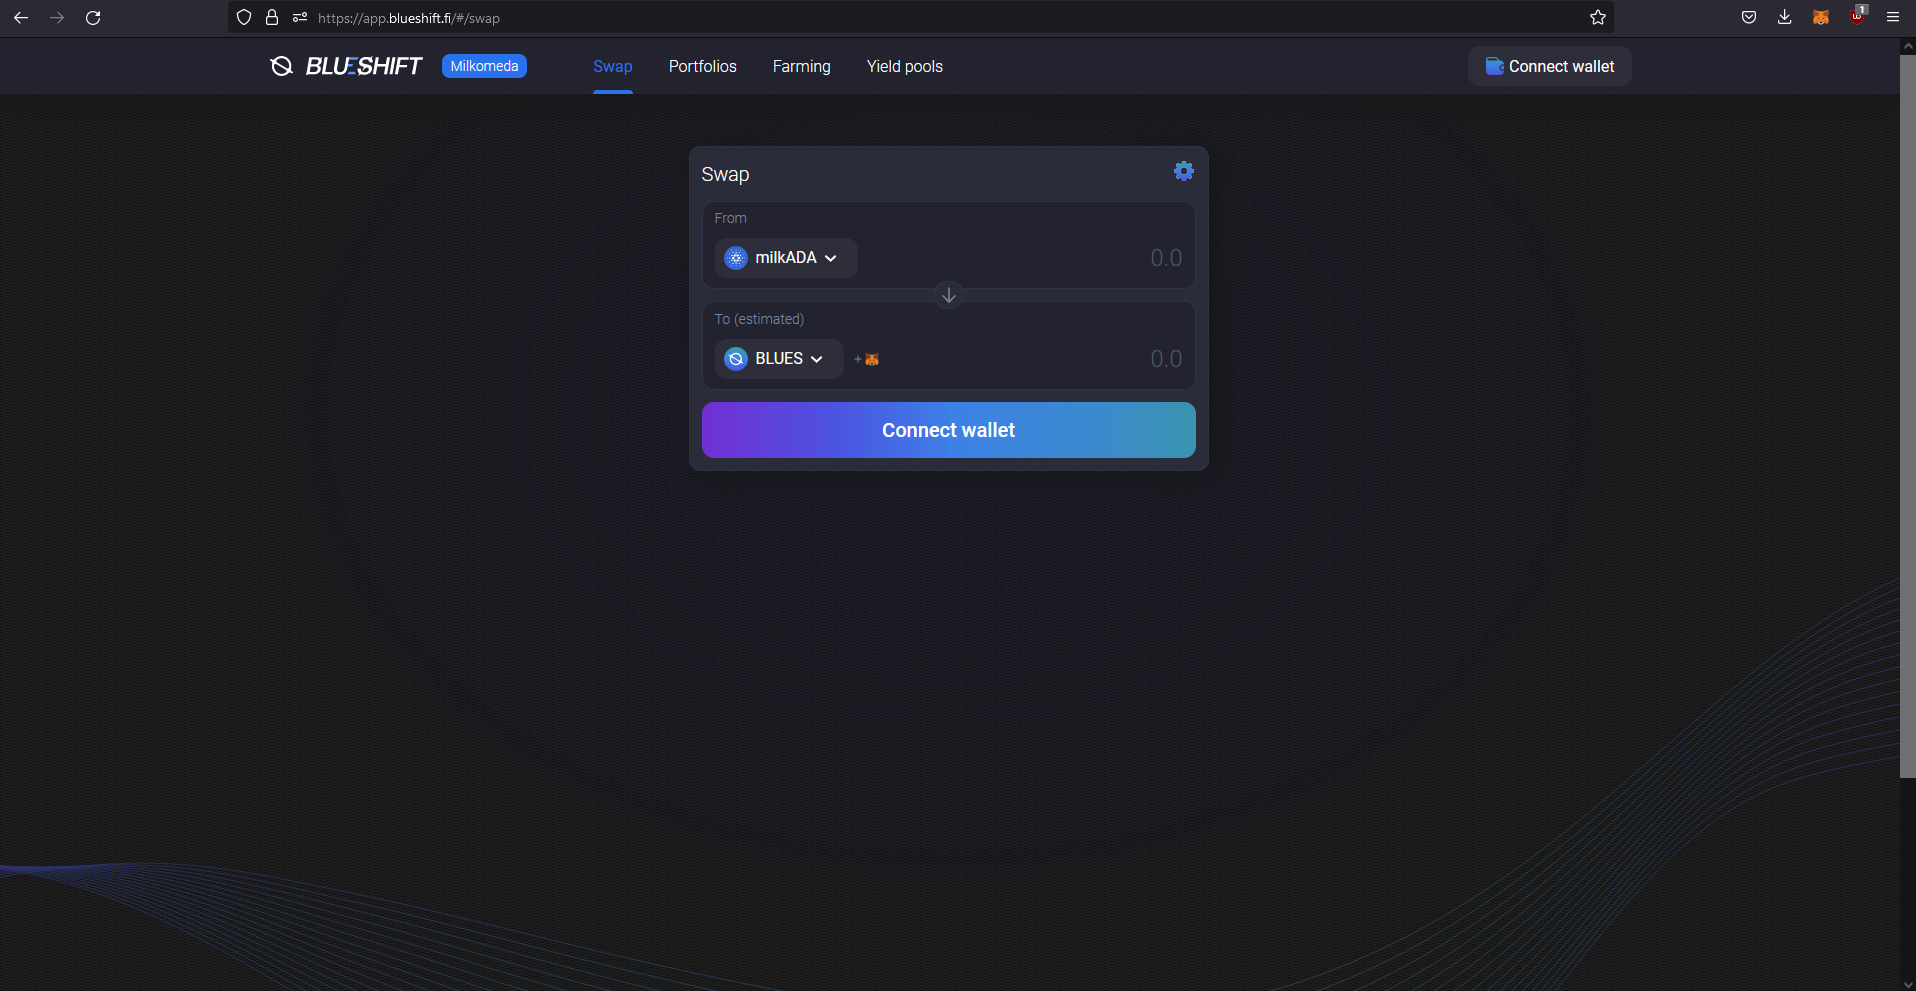Click the Blueshift logo
This screenshot has height=991, width=1916.
point(346,66)
